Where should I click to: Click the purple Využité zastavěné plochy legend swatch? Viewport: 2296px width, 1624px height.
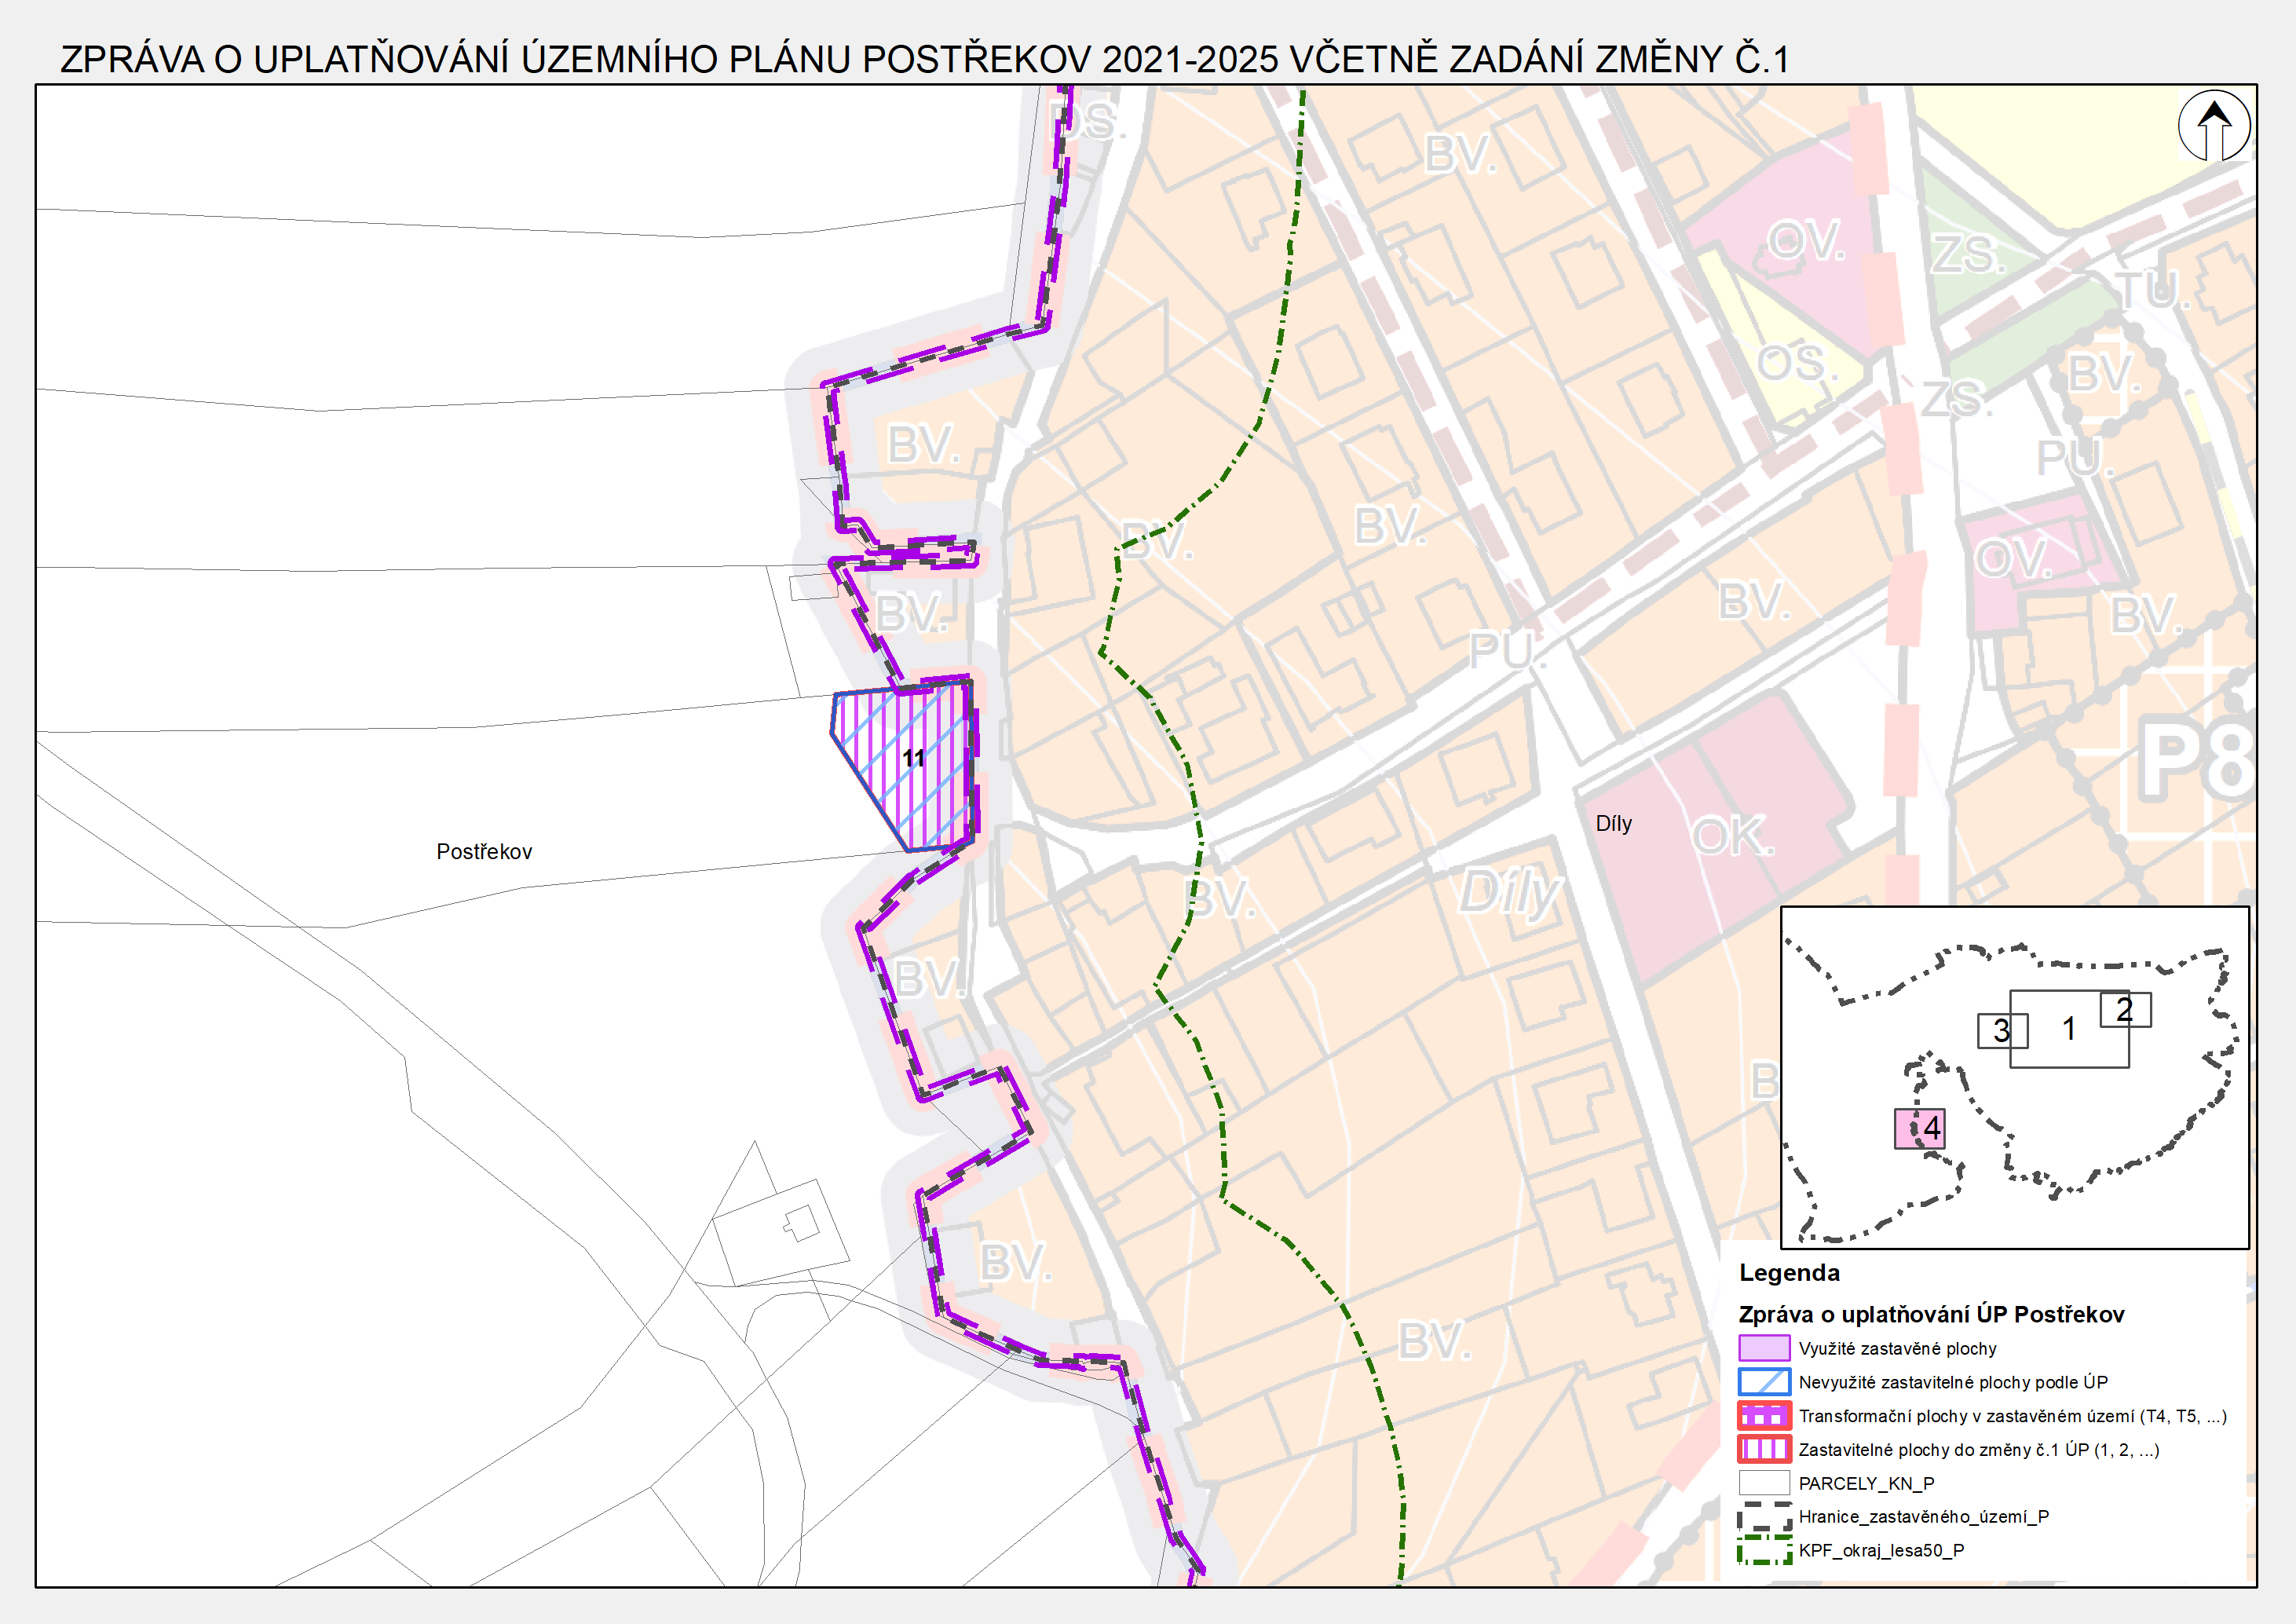coord(1764,1348)
